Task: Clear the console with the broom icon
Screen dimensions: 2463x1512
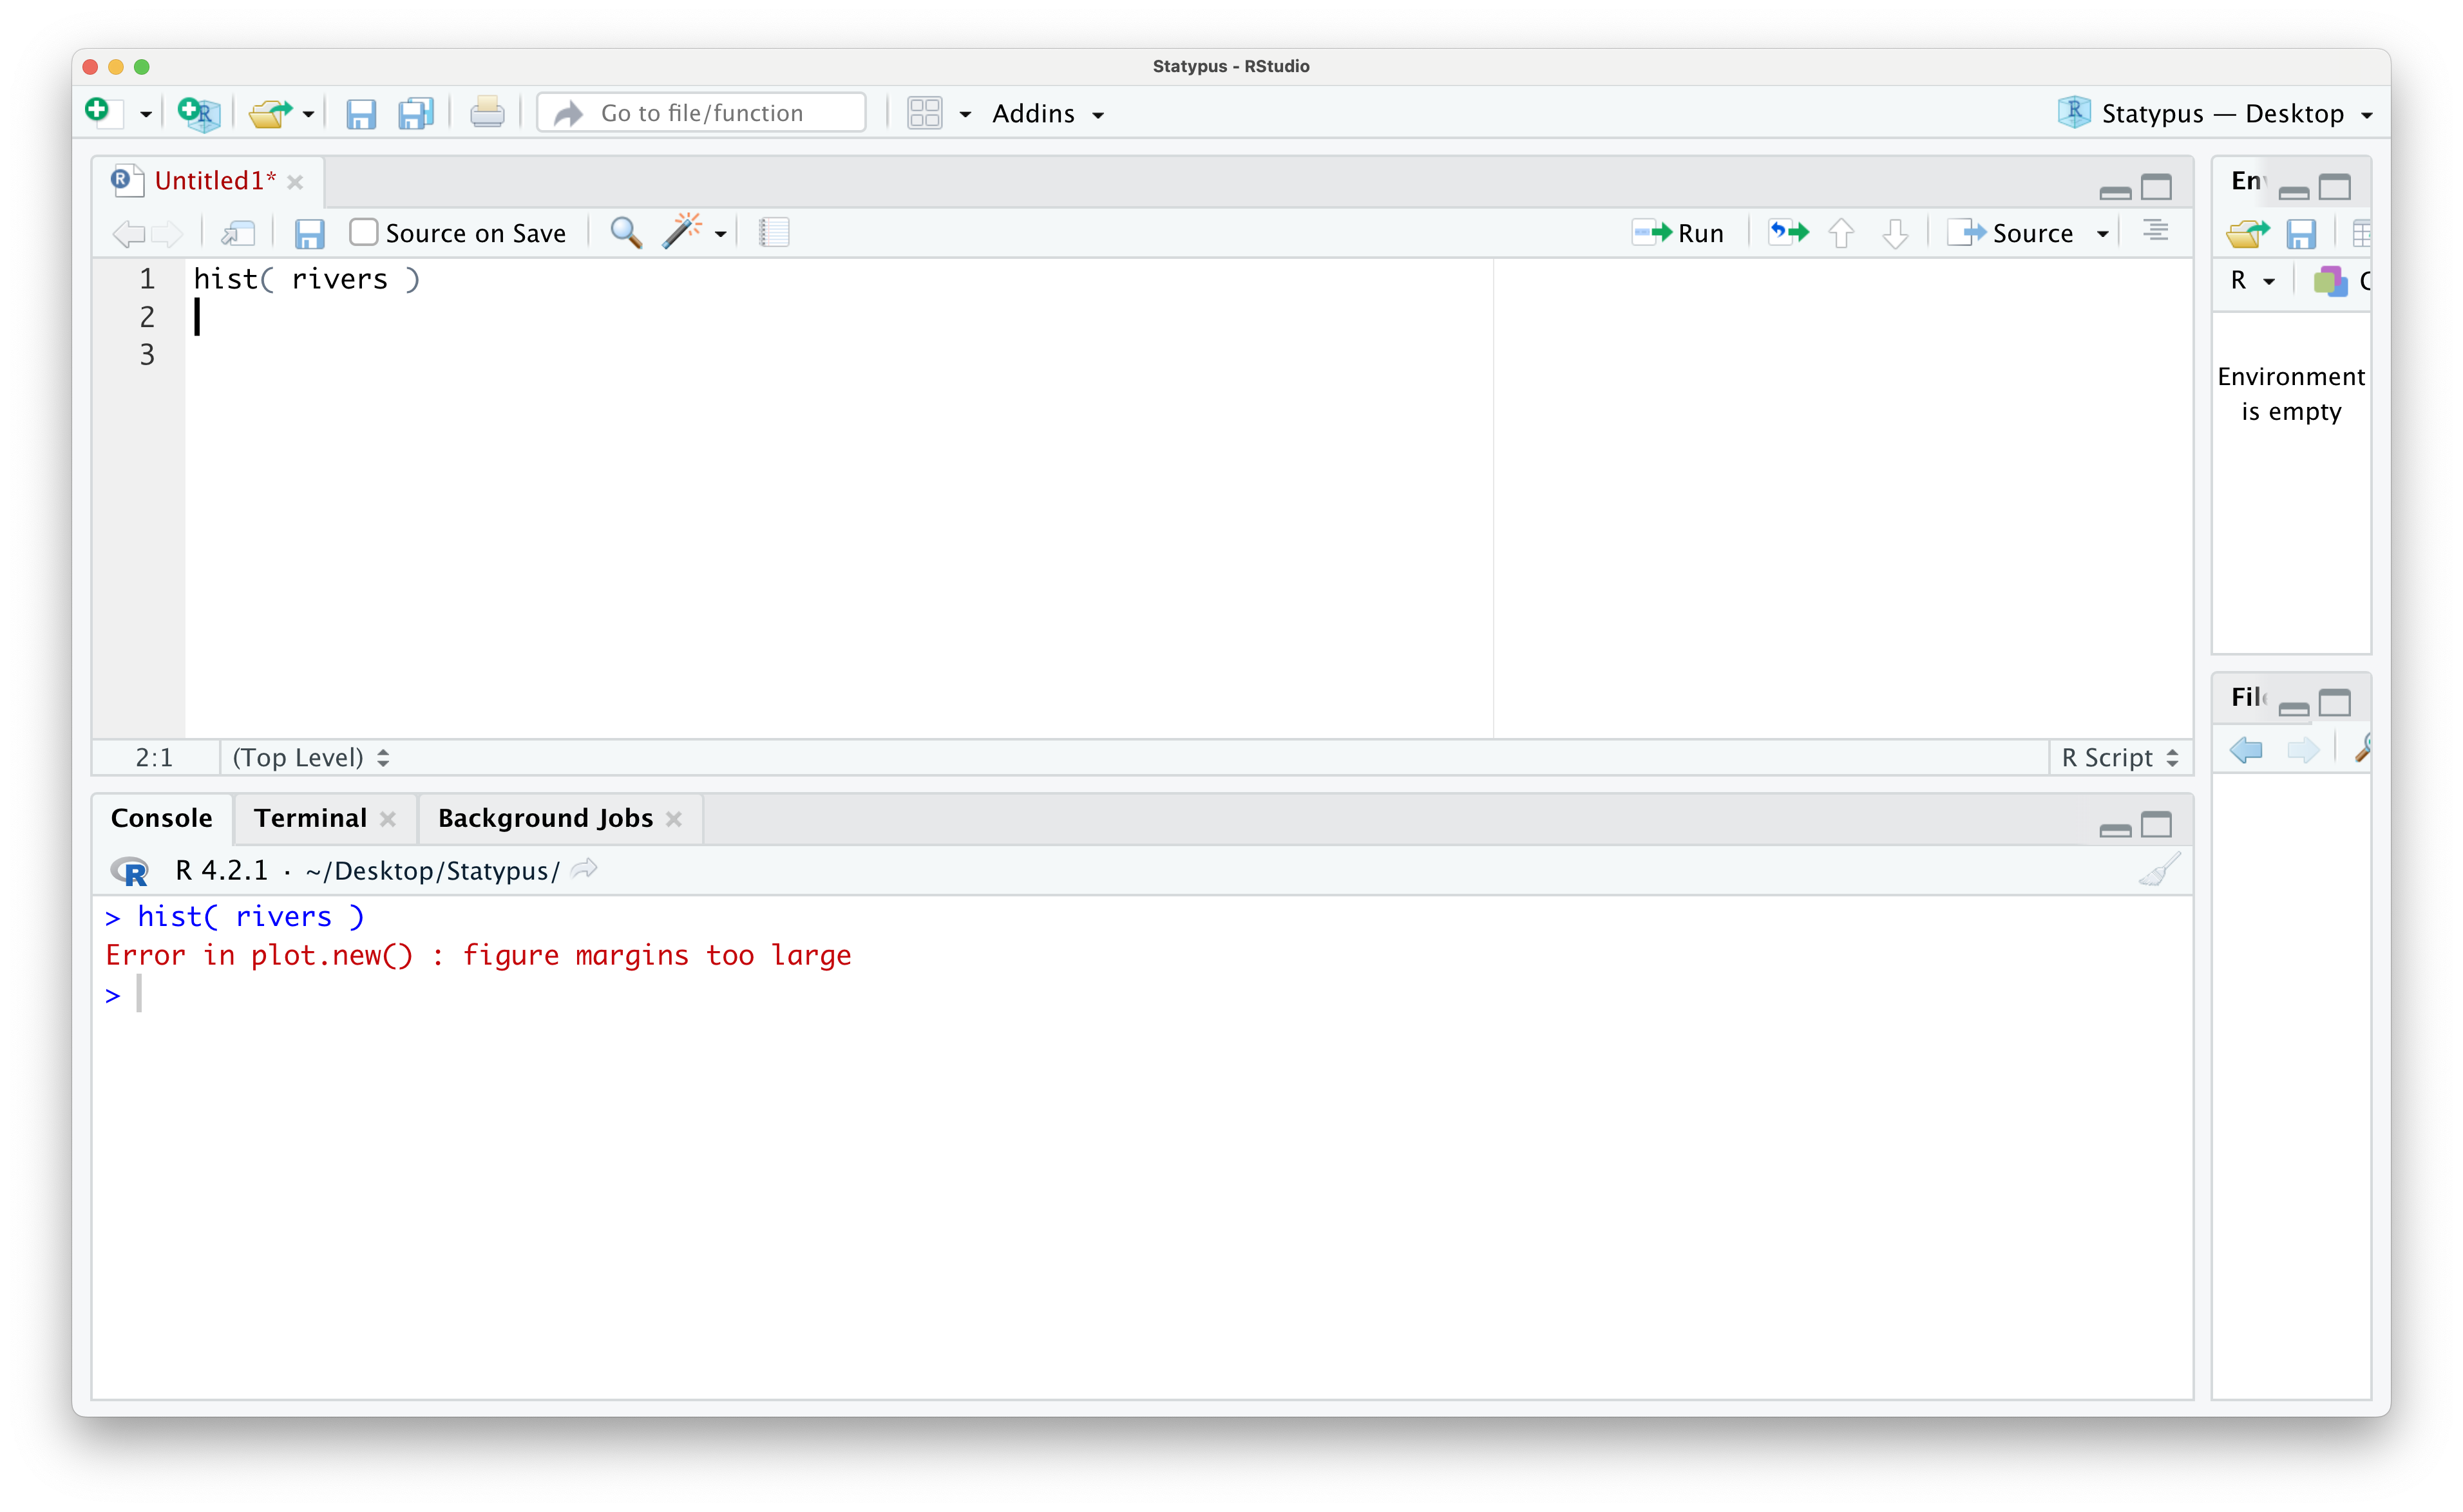Action: click(x=2159, y=870)
